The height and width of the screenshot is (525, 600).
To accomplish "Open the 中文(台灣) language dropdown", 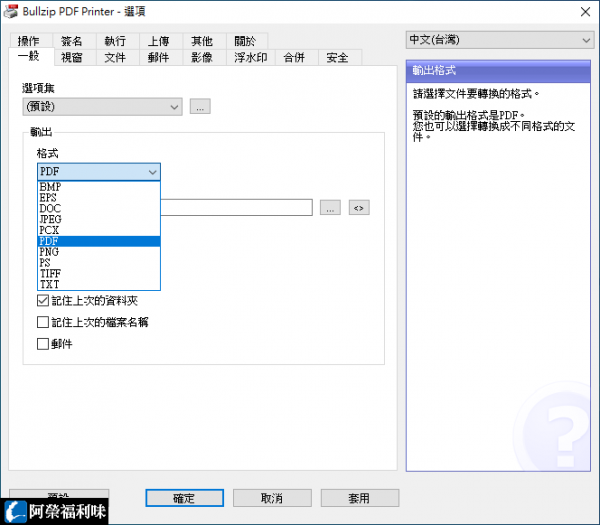I will tap(500, 40).
